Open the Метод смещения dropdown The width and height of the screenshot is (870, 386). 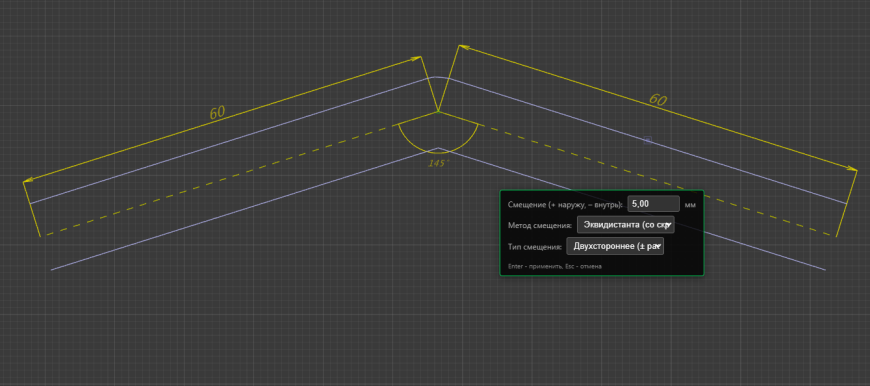pyautogui.click(x=625, y=225)
